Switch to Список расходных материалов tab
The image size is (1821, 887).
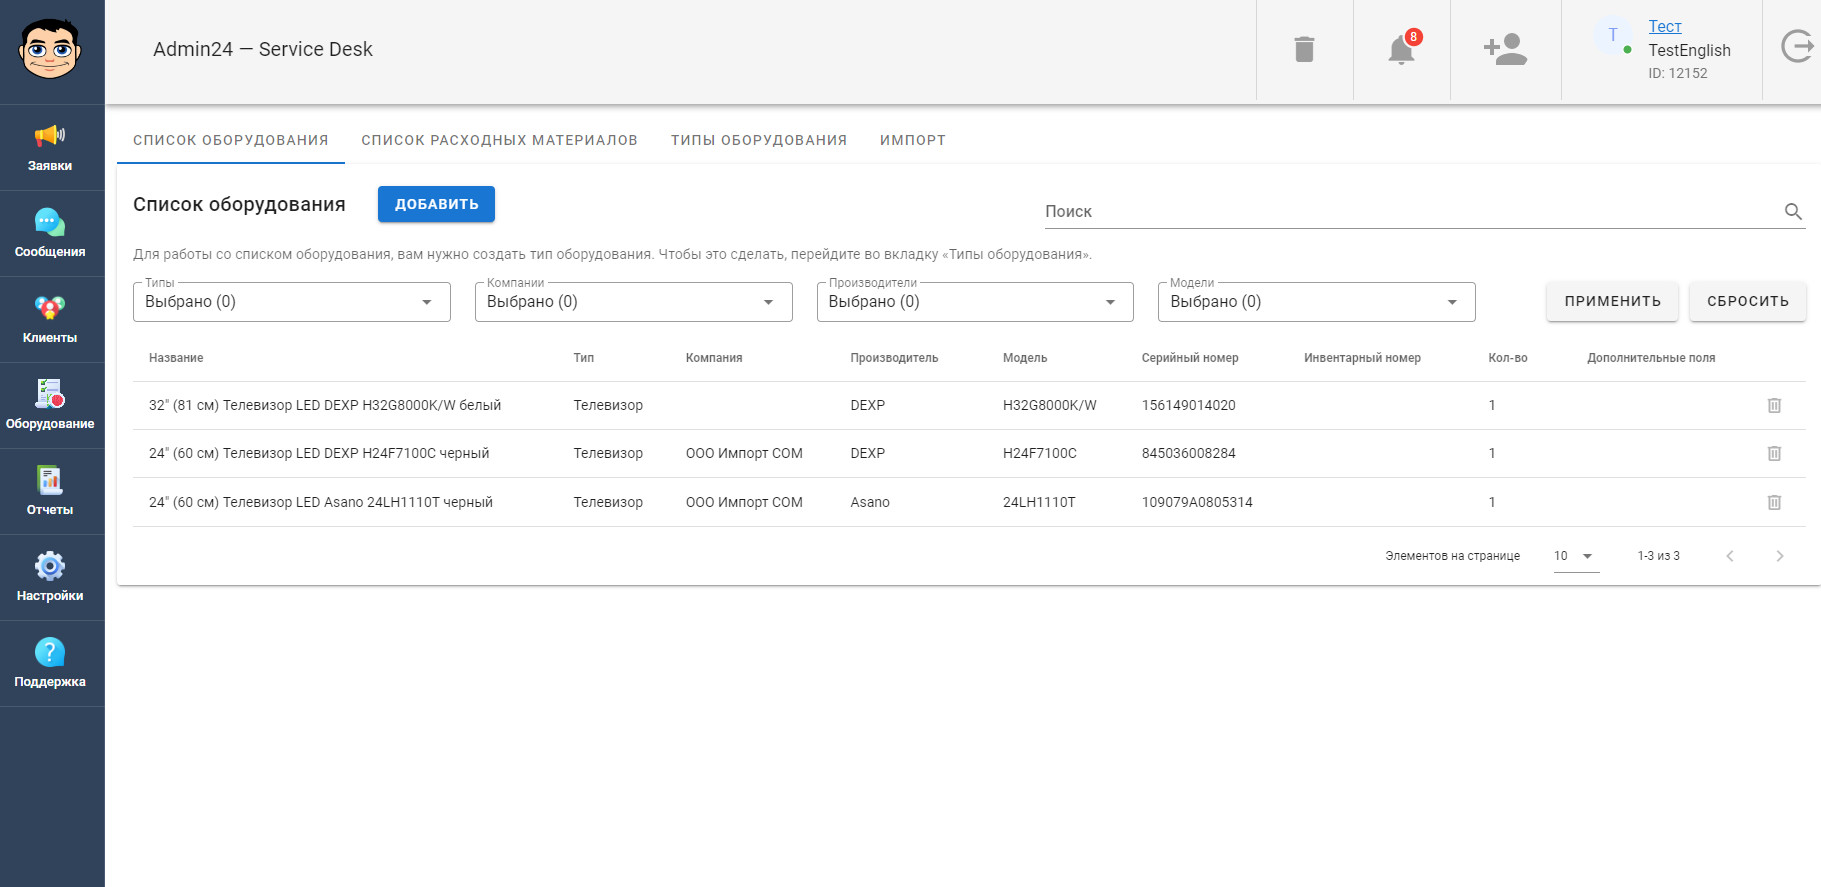click(x=499, y=140)
